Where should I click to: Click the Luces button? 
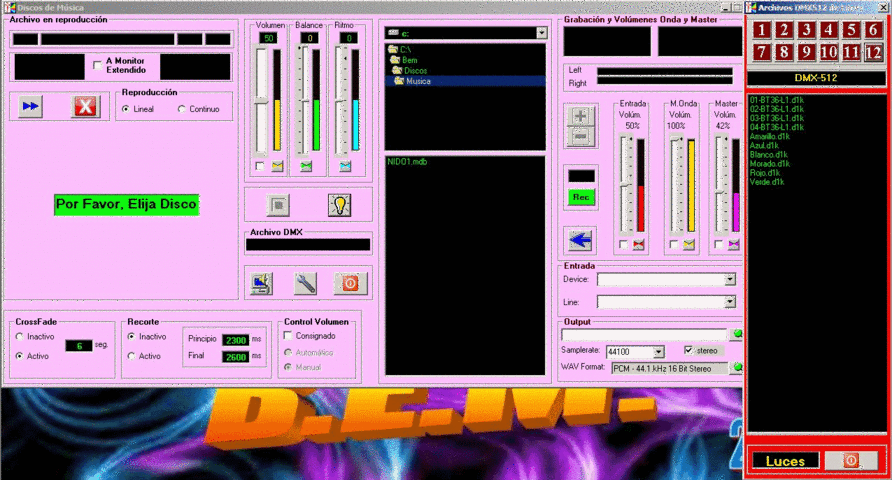[x=786, y=461]
